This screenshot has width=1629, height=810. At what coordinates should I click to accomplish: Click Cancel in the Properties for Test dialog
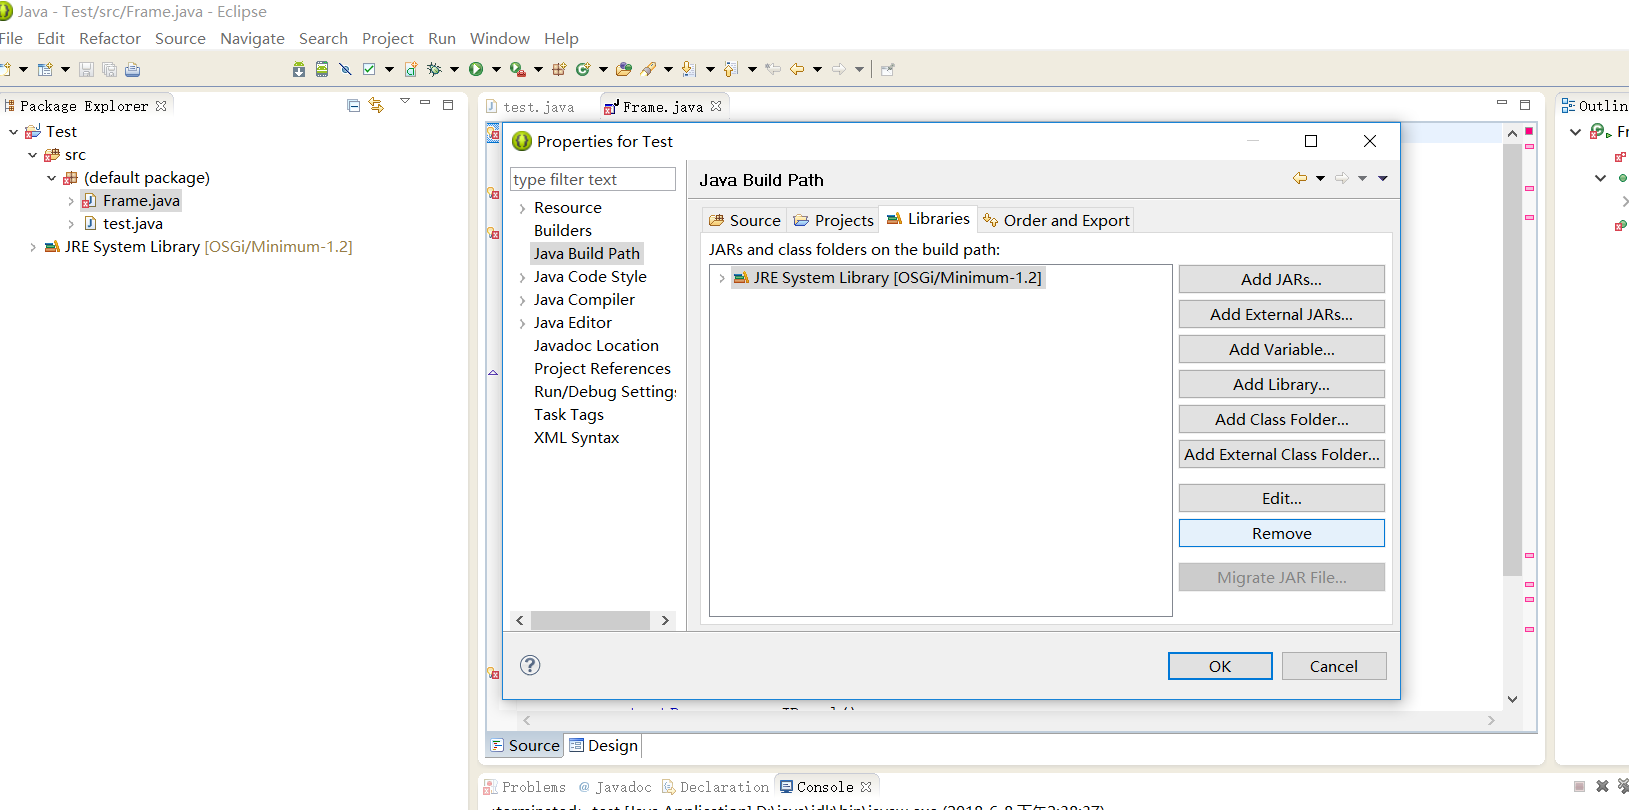(x=1334, y=666)
